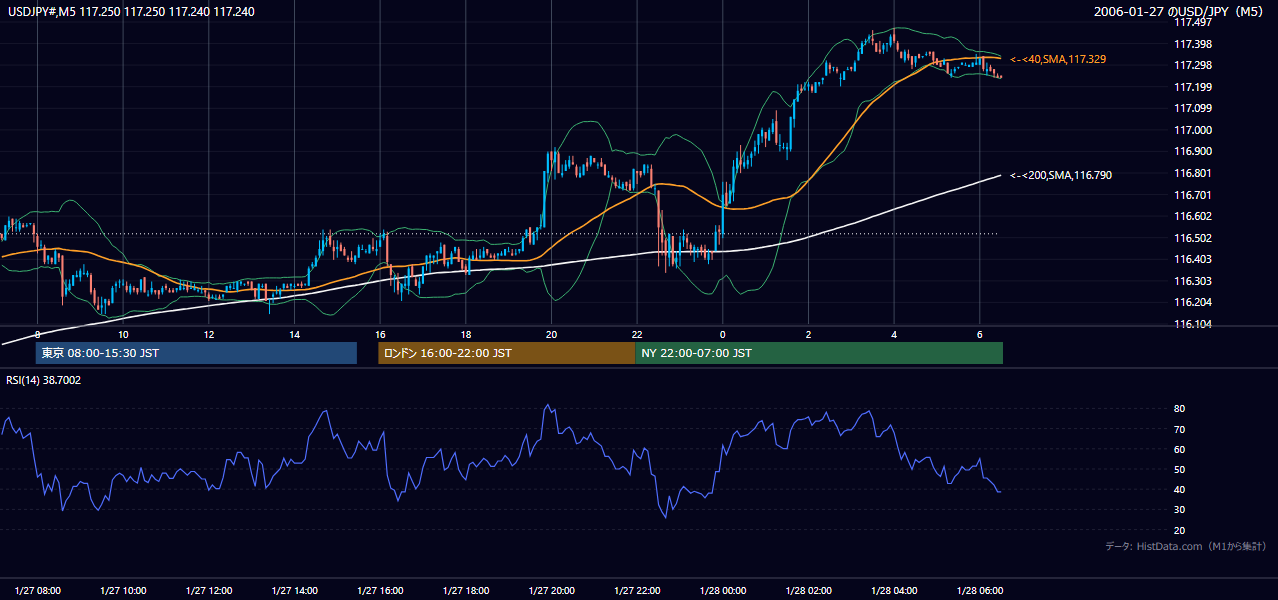Click hour marker 16 below the price chart

380,335
